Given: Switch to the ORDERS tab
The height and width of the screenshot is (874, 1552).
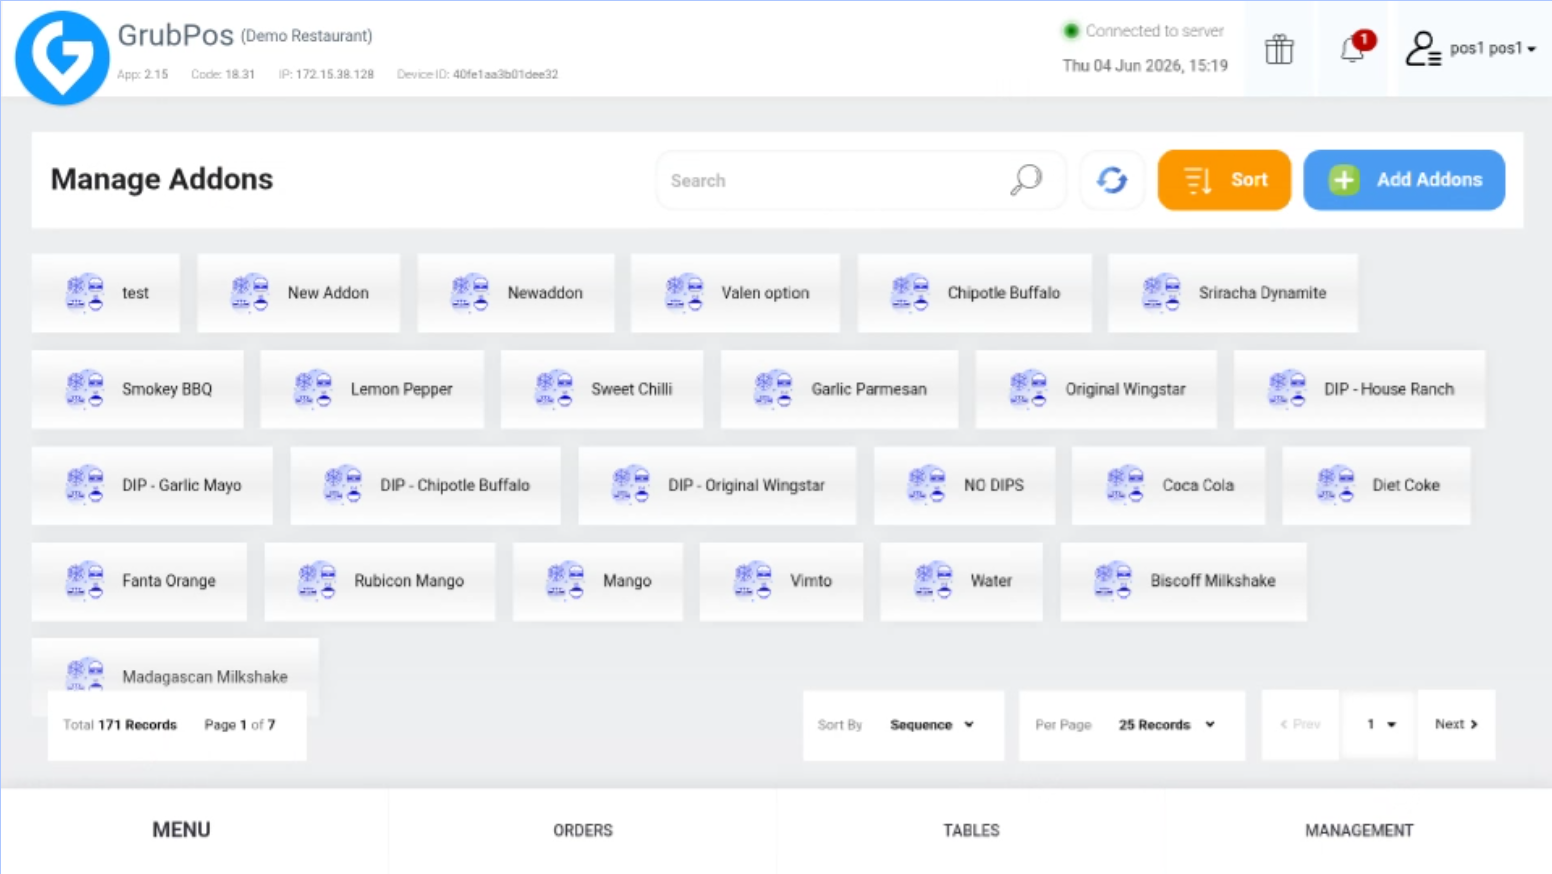Looking at the screenshot, I should (583, 830).
